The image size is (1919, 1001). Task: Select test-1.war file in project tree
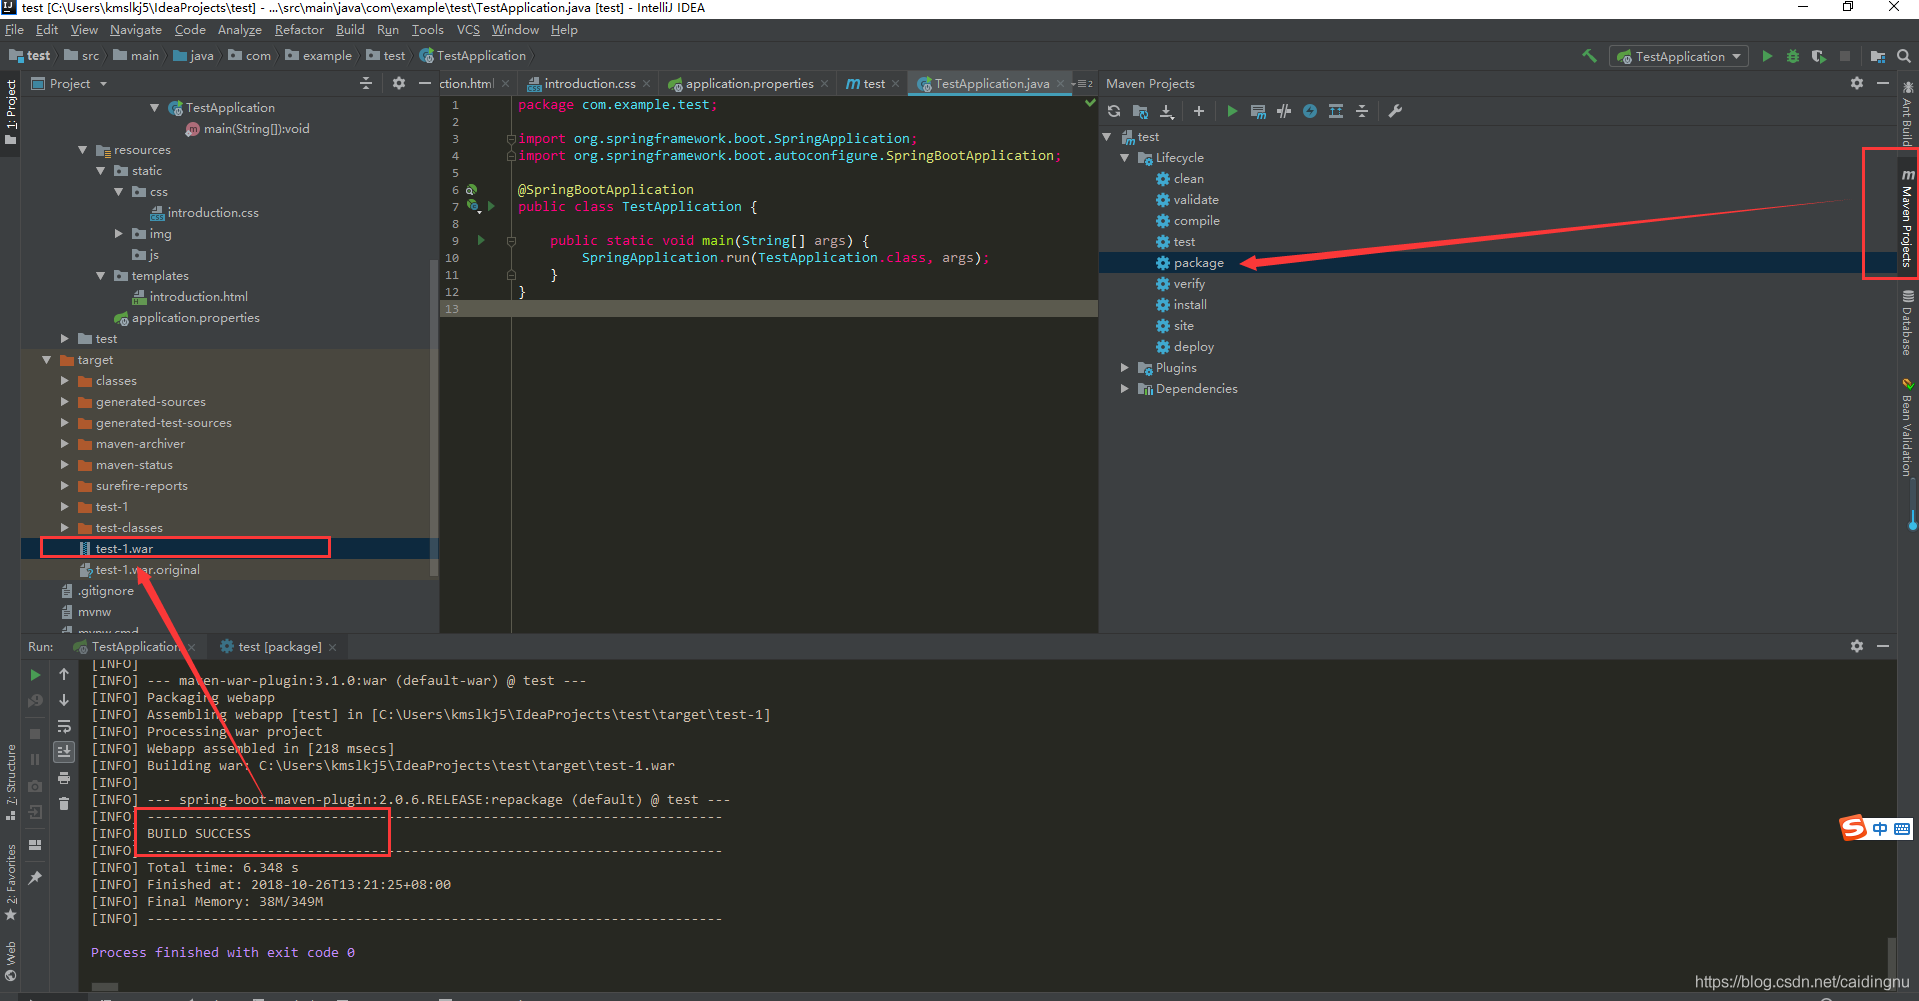pyautogui.click(x=124, y=549)
